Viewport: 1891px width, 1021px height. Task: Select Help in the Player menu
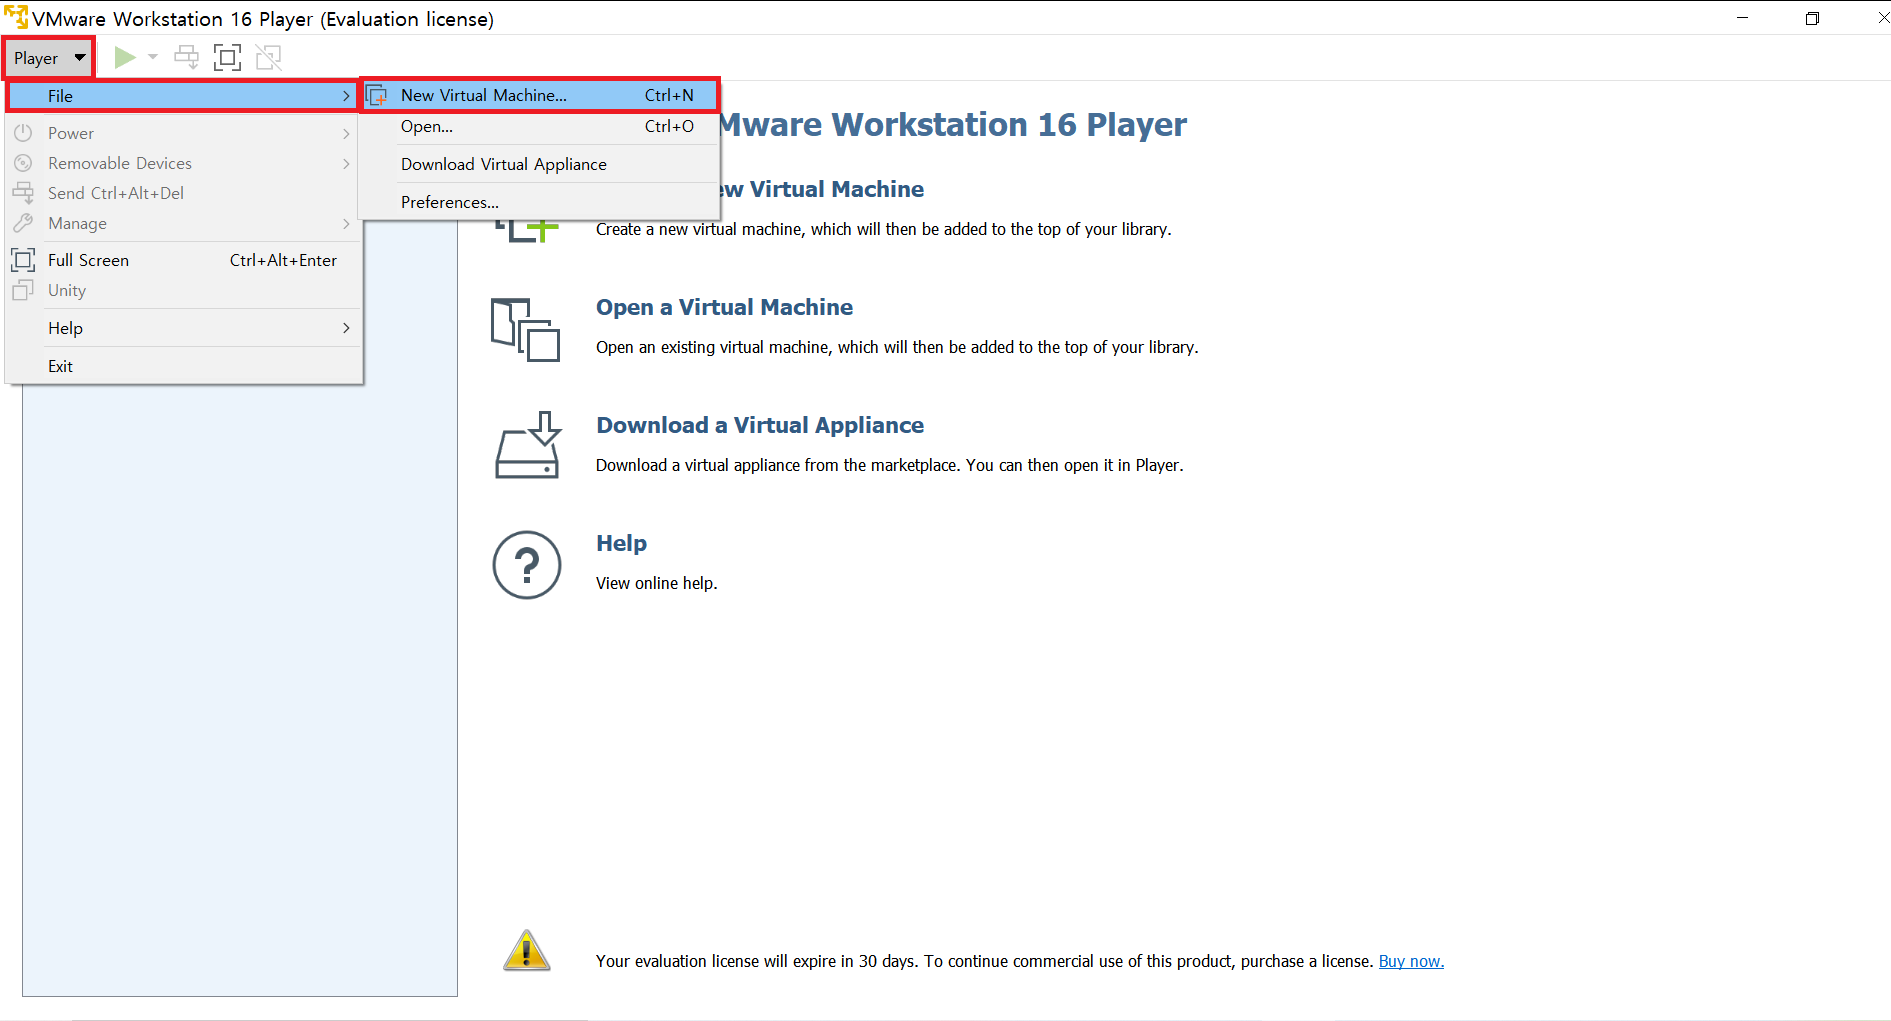coord(182,328)
